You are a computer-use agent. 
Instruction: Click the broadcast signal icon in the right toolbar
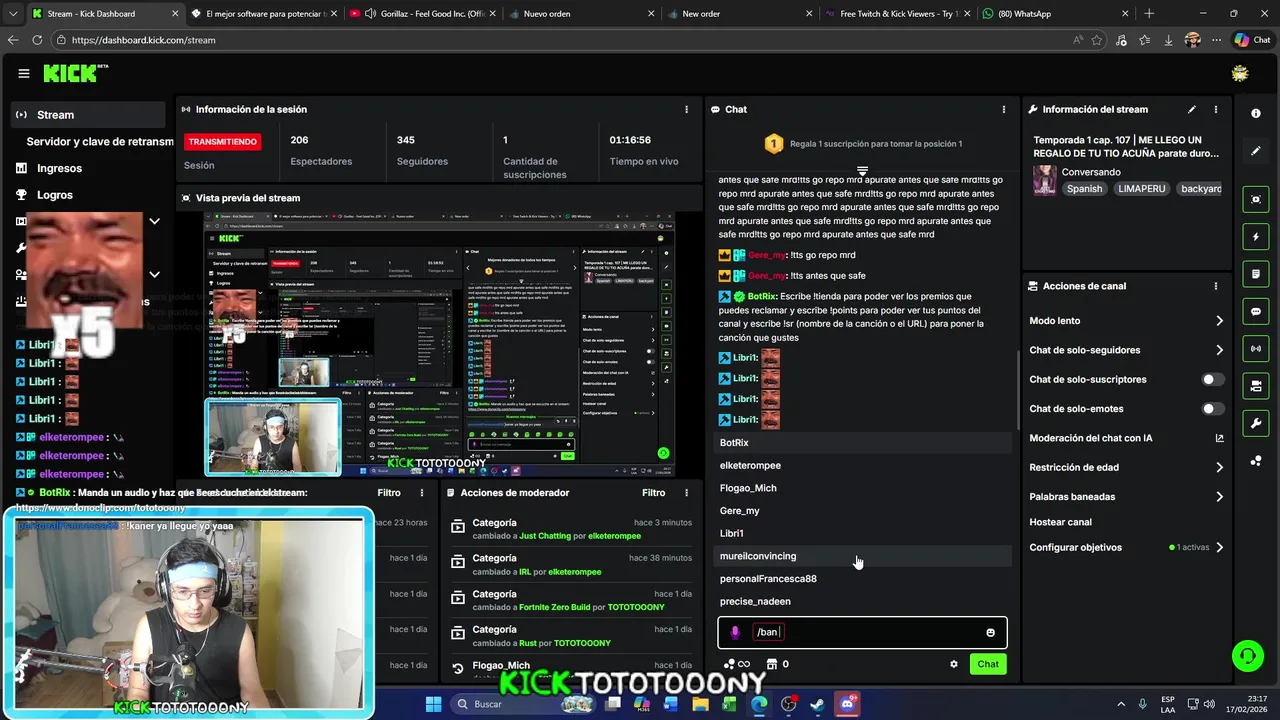coord(1256,348)
